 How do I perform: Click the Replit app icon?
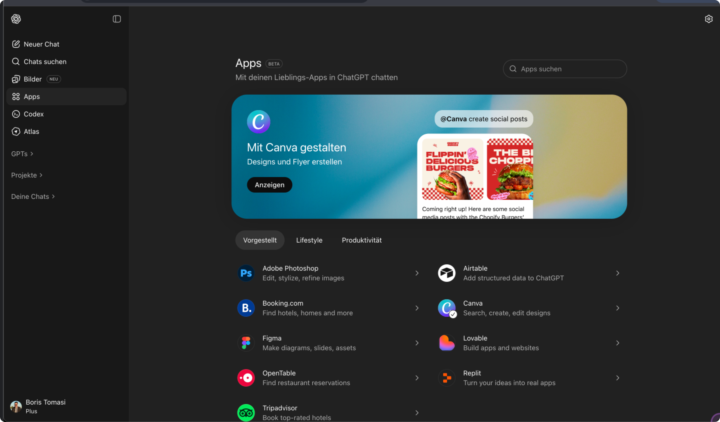[446, 378]
